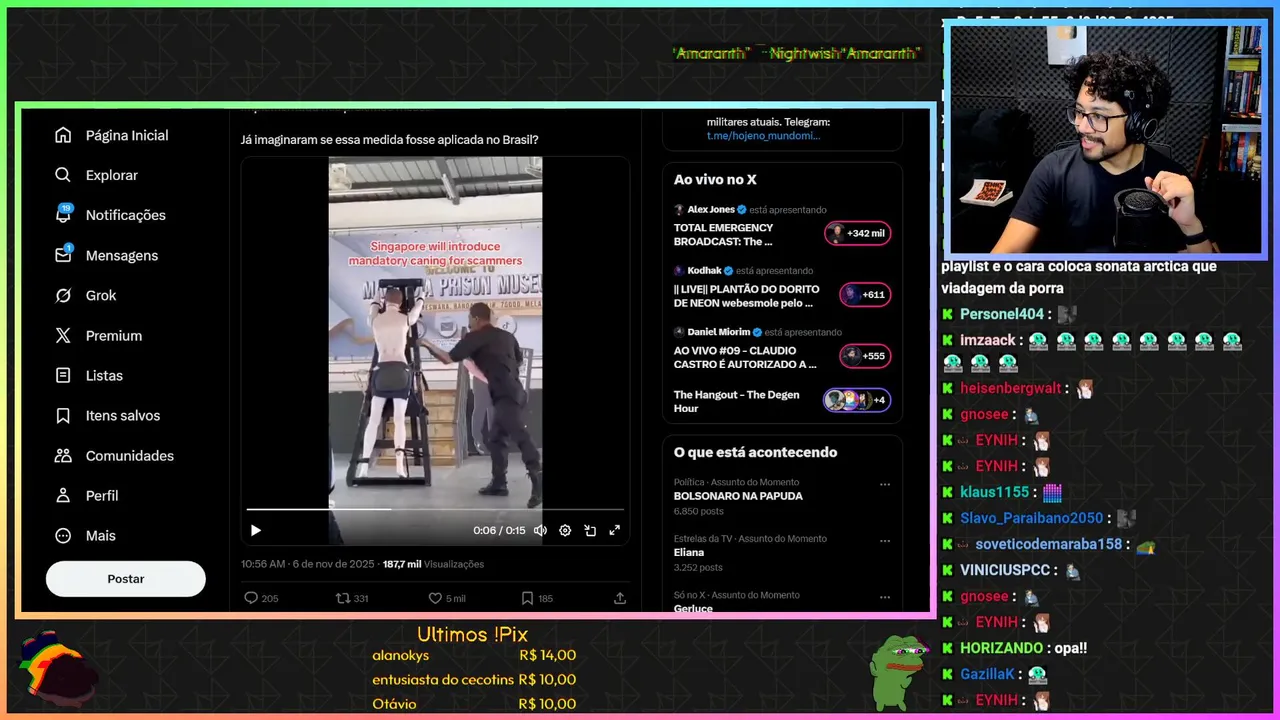Open the Mensagens menu label
This screenshot has width=1280, height=720.
point(122,255)
